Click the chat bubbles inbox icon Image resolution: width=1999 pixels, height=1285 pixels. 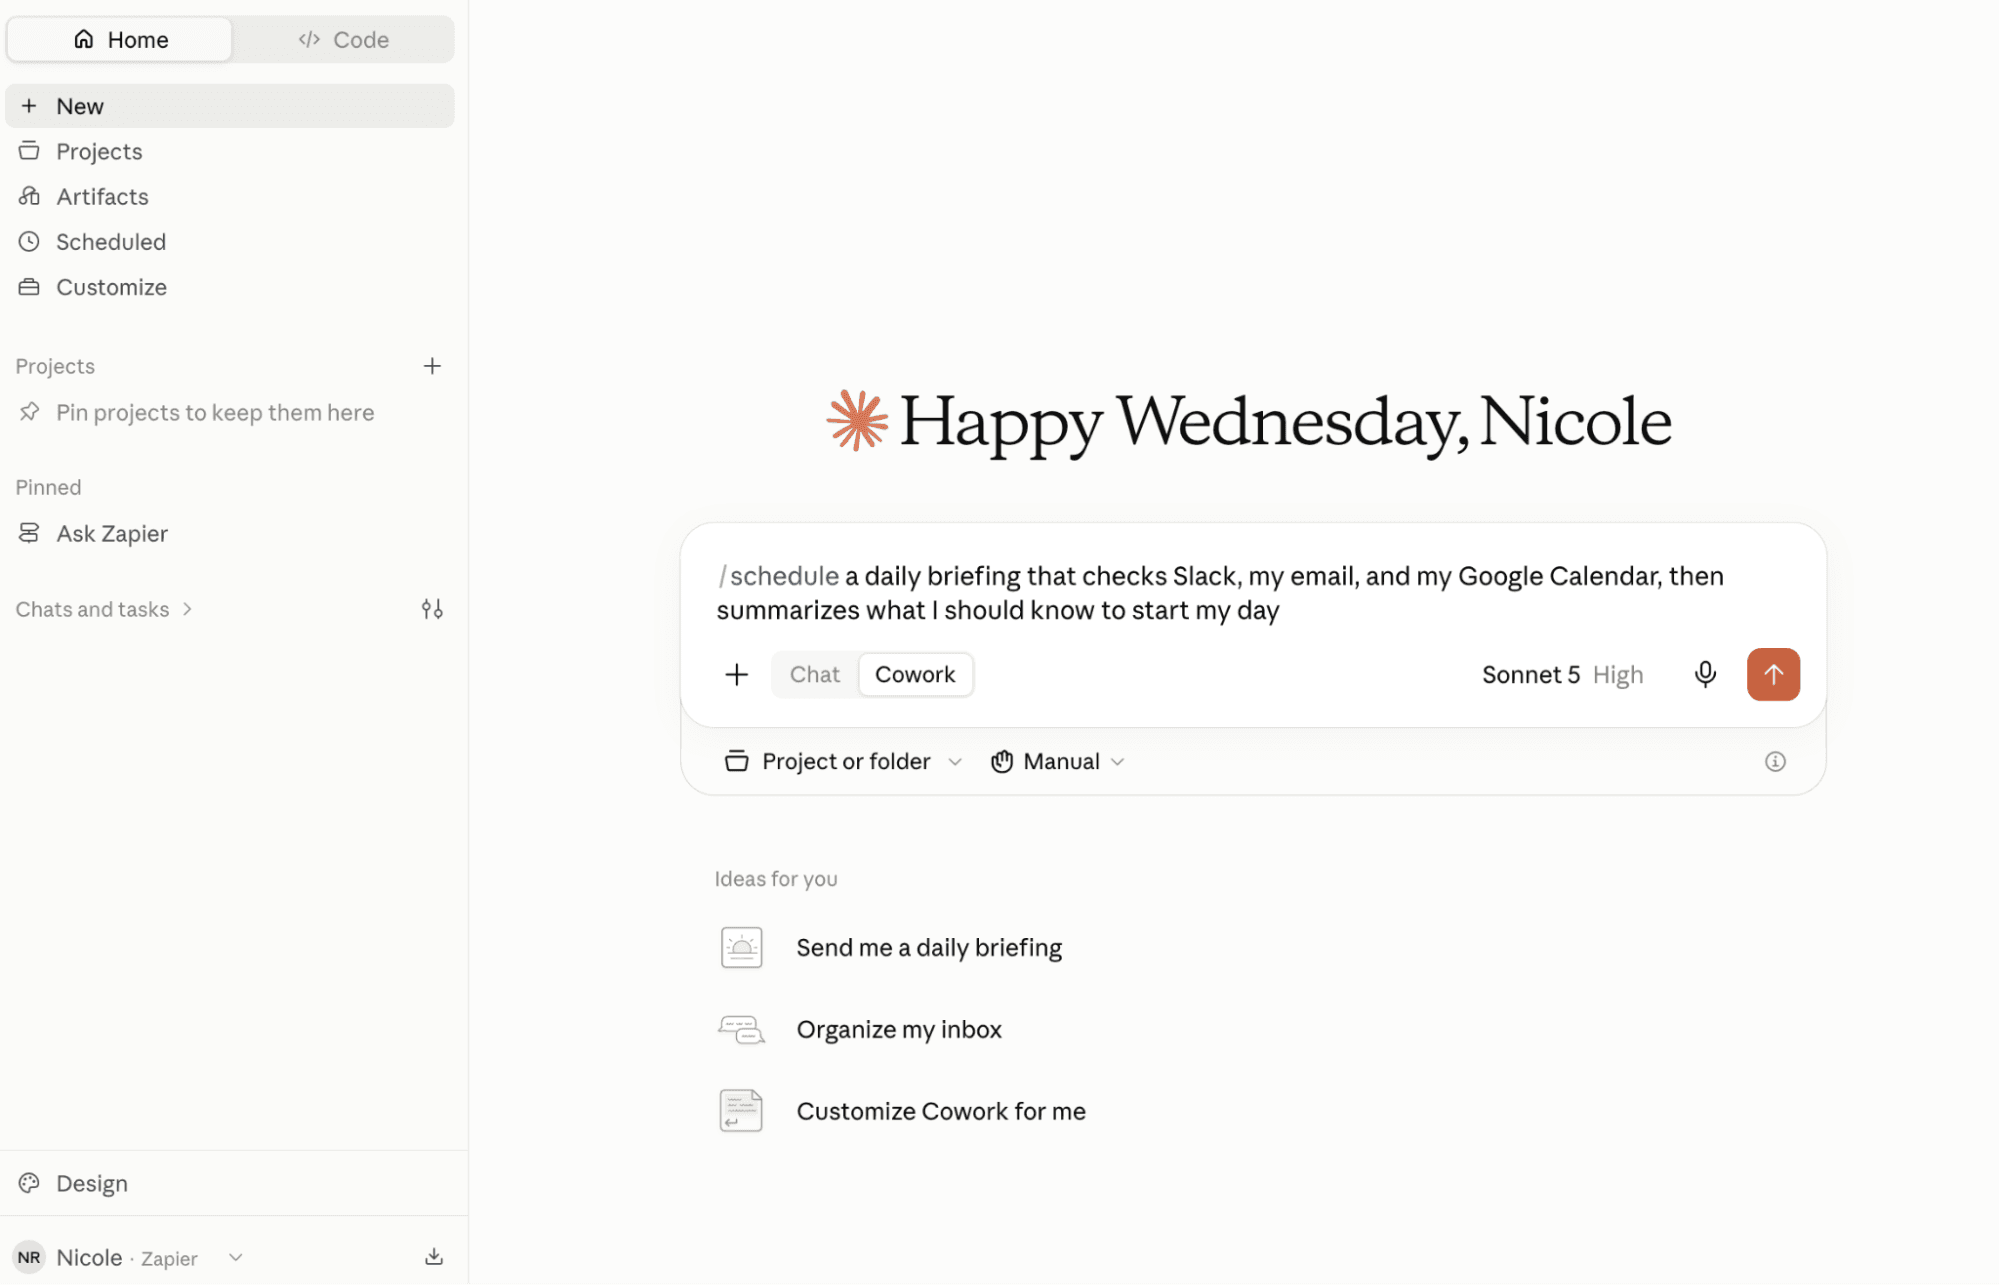(741, 1029)
